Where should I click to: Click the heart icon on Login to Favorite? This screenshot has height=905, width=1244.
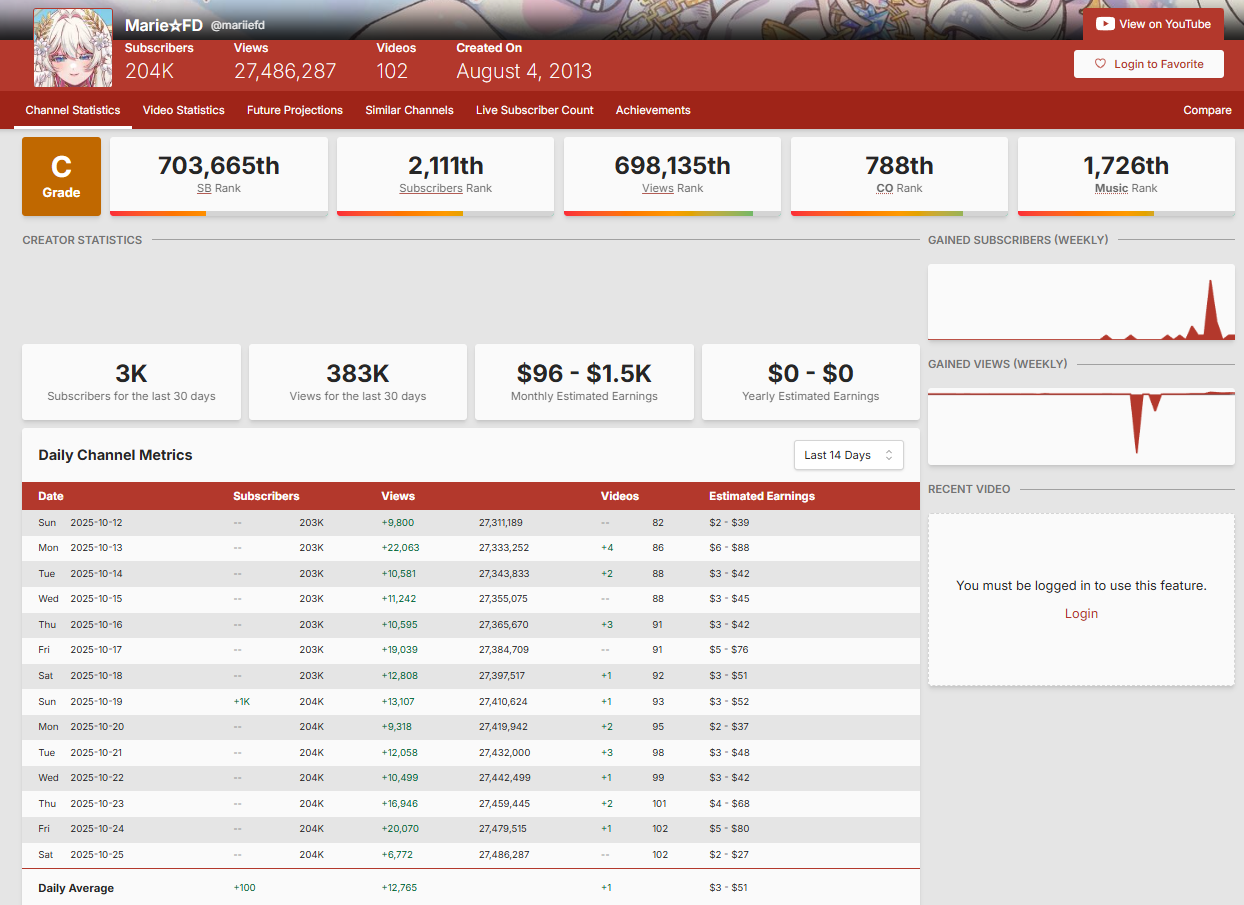[x=1101, y=64]
